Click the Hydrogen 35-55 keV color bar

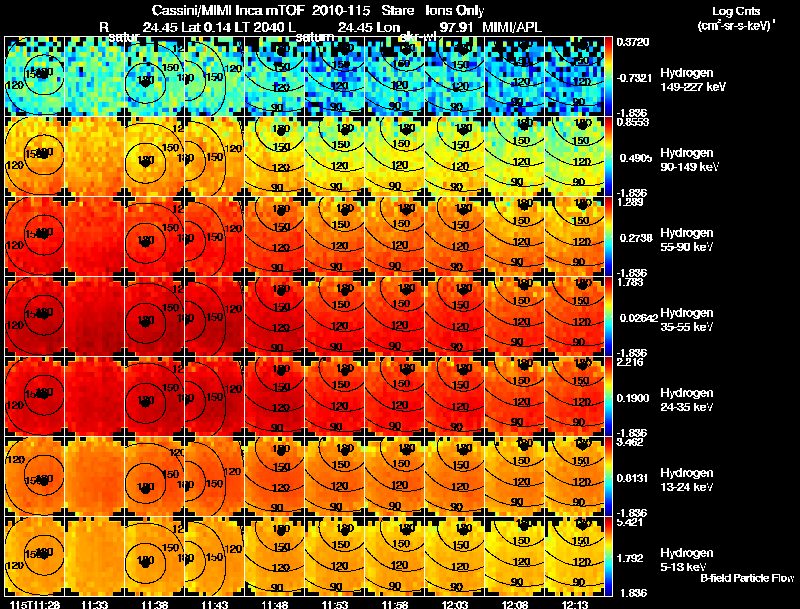[608, 316]
